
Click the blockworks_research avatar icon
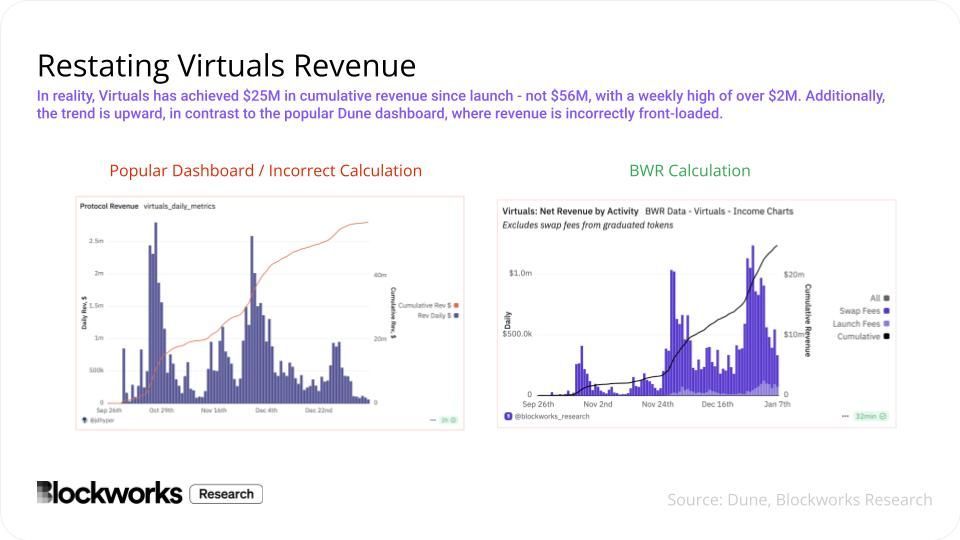pyautogui.click(x=508, y=416)
